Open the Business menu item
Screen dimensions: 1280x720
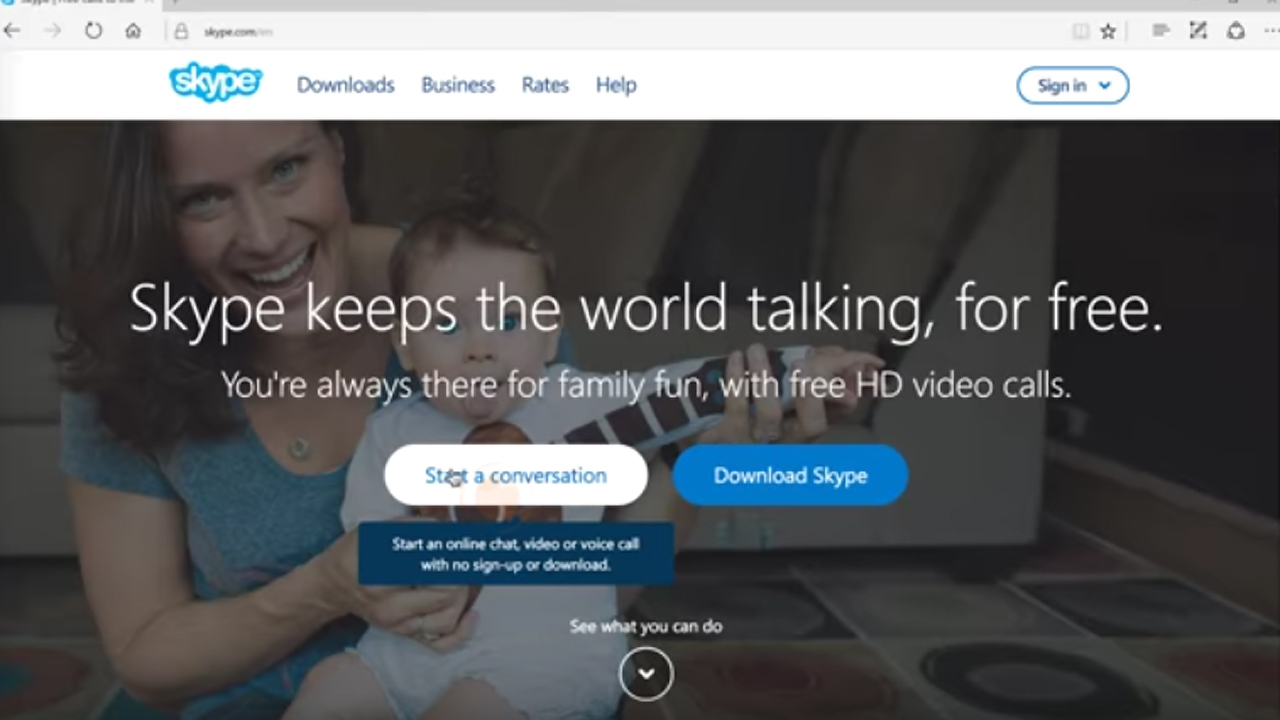(458, 85)
